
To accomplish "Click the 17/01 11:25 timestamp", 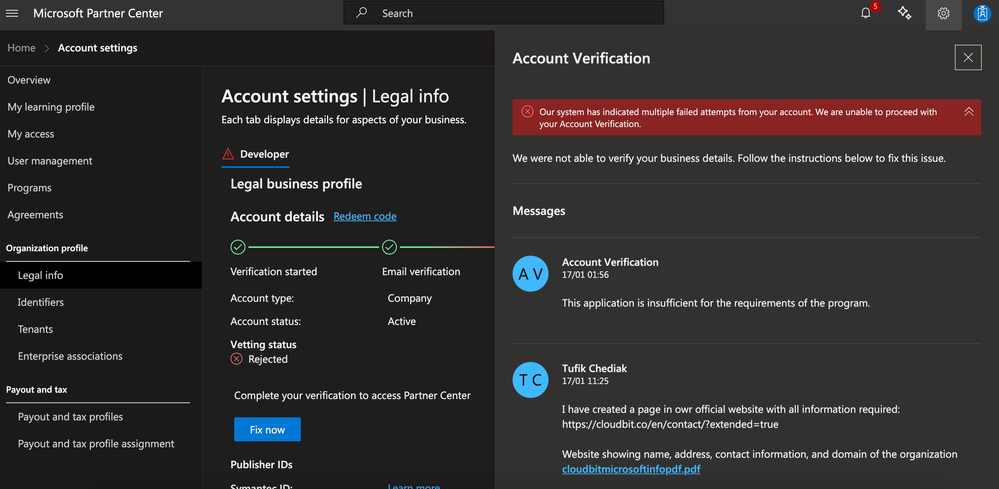I will tap(586, 381).
